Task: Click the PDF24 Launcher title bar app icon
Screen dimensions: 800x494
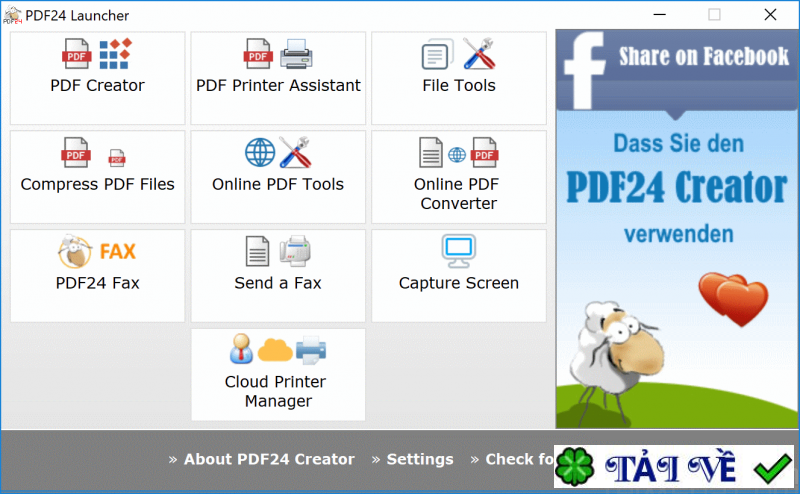Action: (12, 15)
